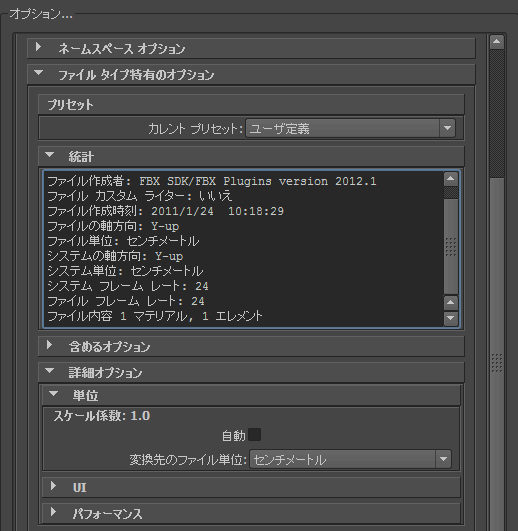Click the ファイル作成者 line in statistics box
The image size is (518, 531).
point(212,181)
